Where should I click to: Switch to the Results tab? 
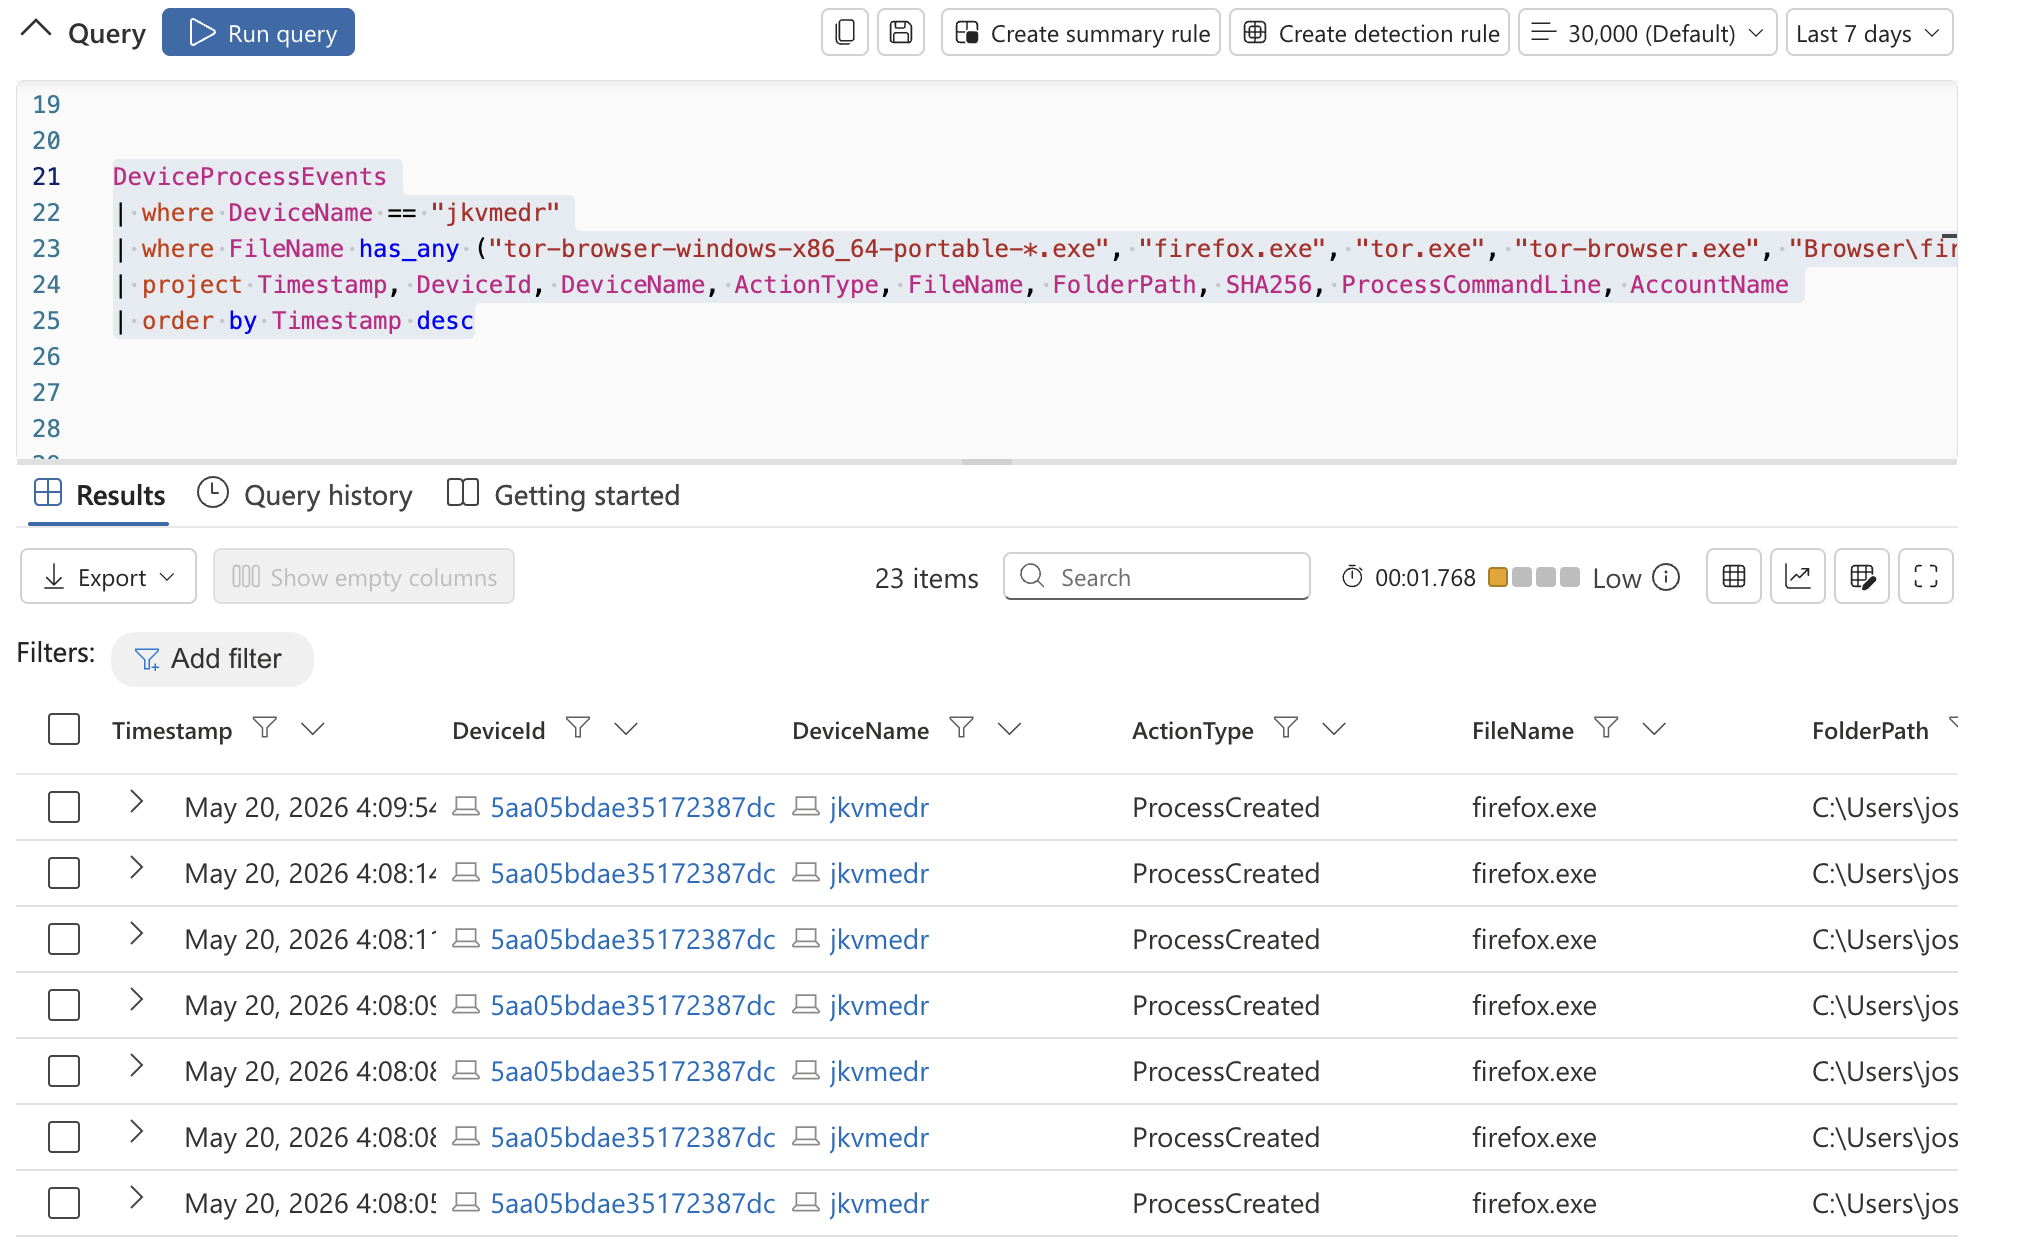99,495
